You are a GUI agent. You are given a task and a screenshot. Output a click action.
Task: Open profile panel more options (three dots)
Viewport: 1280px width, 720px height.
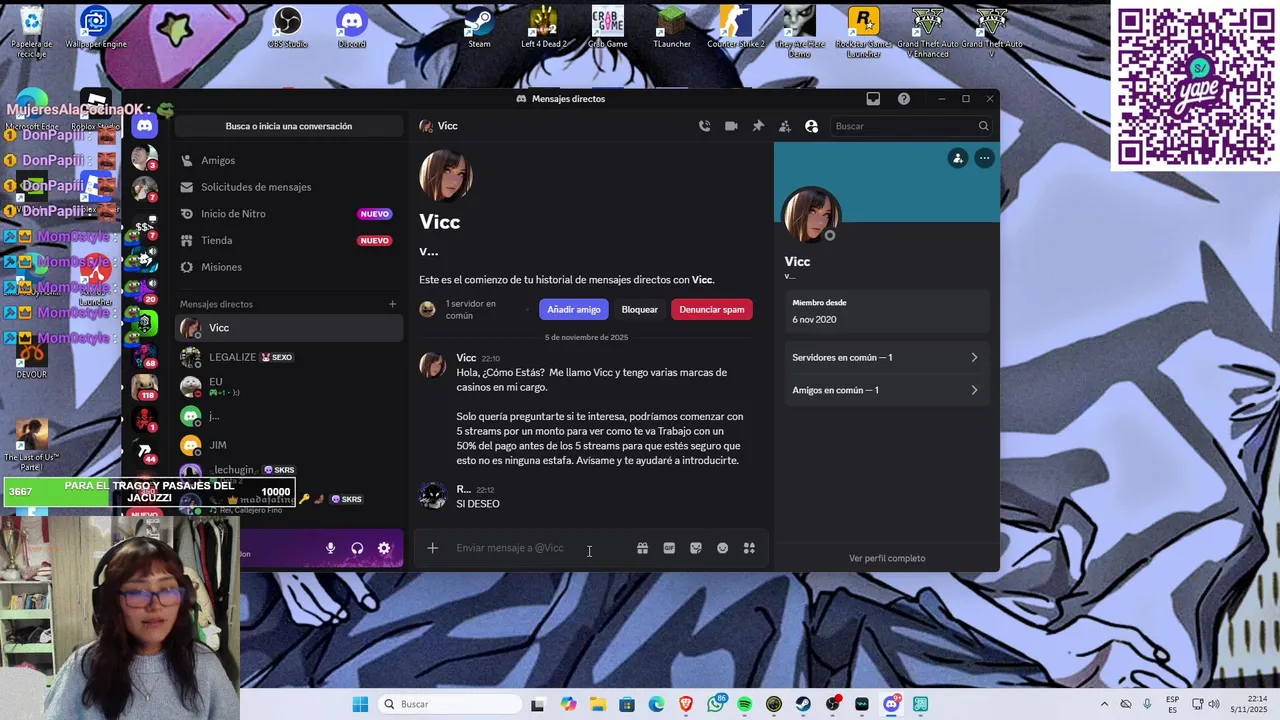[984, 158]
